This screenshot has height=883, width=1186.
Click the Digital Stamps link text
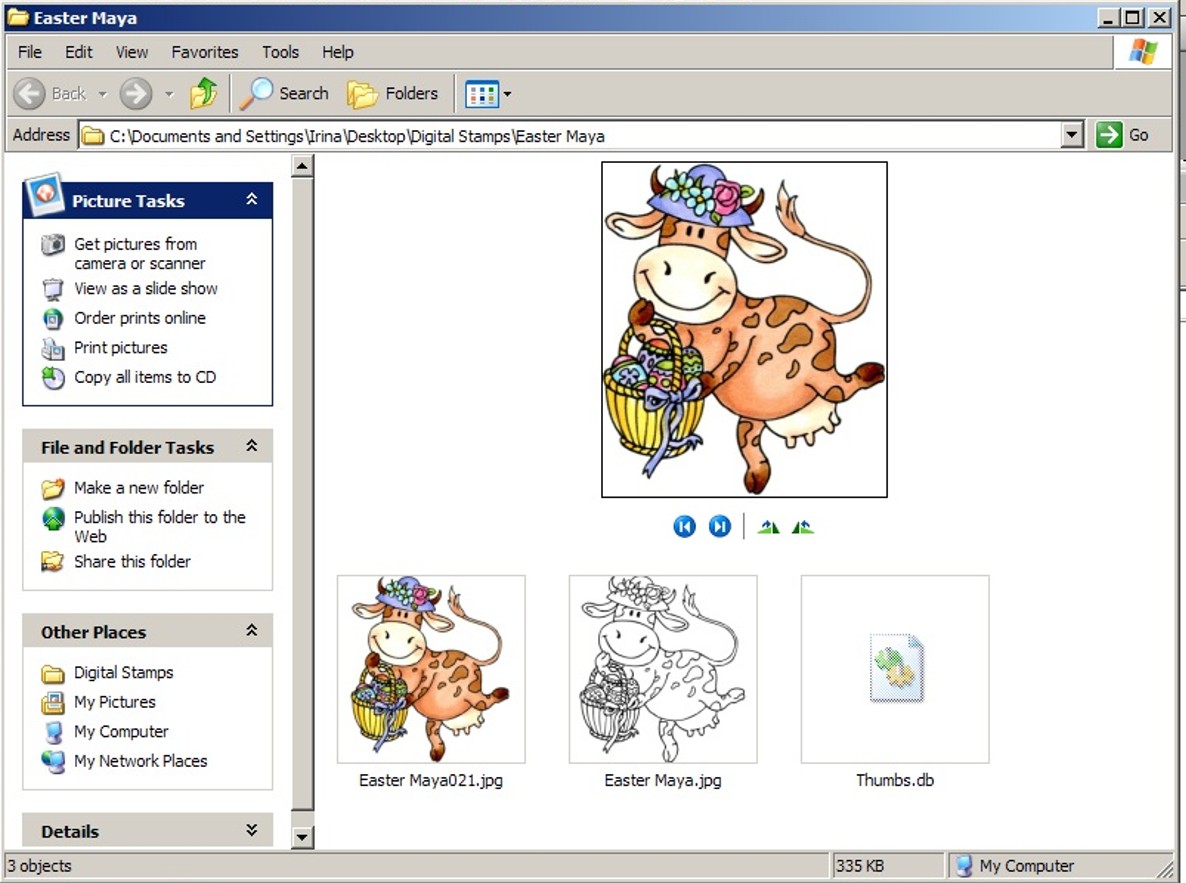(x=124, y=672)
